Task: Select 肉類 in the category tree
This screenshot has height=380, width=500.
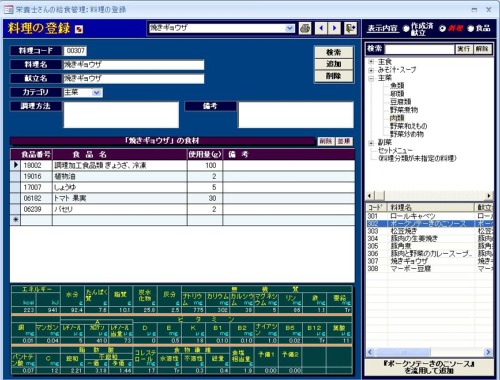Action: 397,118
